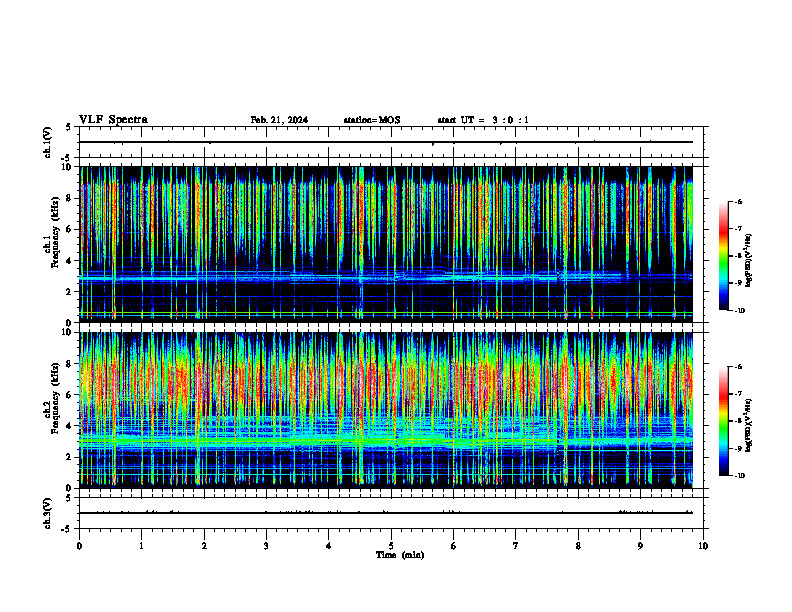The image size is (792, 612).
Task: Click the "-5" tick on ch.3(V) axis
Action: (x=68, y=529)
